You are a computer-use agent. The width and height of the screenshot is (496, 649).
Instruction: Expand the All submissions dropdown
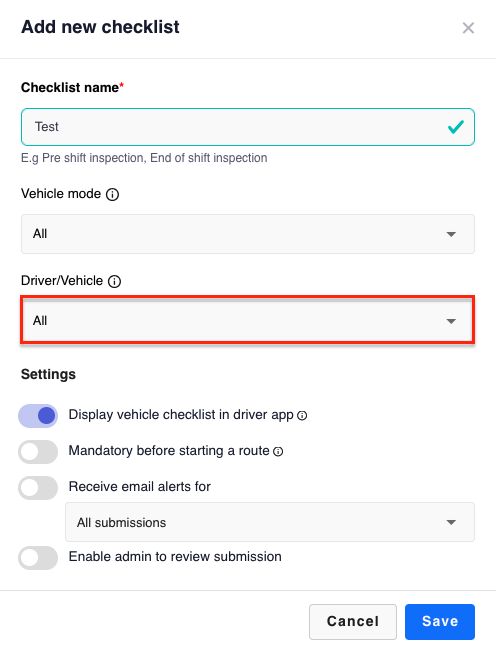coord(270,522)
